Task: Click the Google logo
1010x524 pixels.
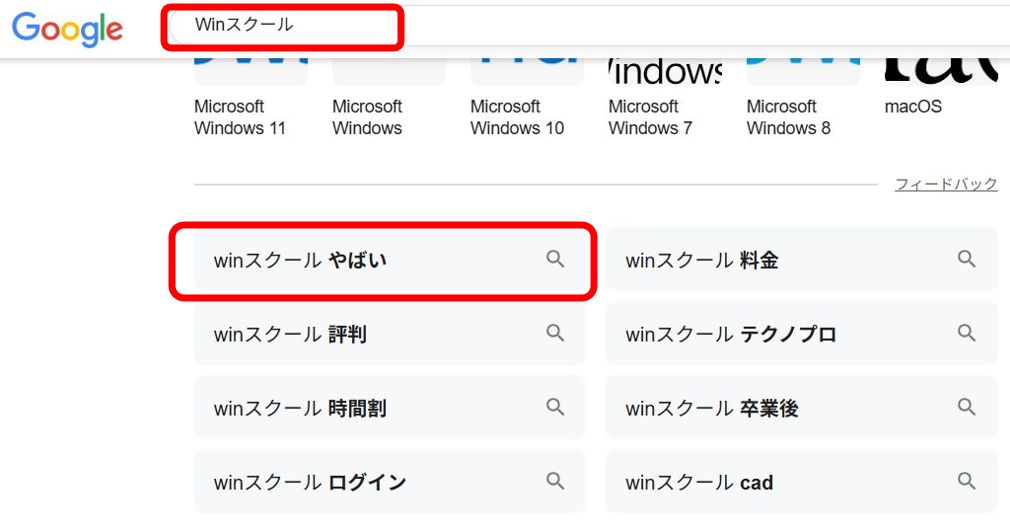Action: pyautogui.click(x=68, y=28)
